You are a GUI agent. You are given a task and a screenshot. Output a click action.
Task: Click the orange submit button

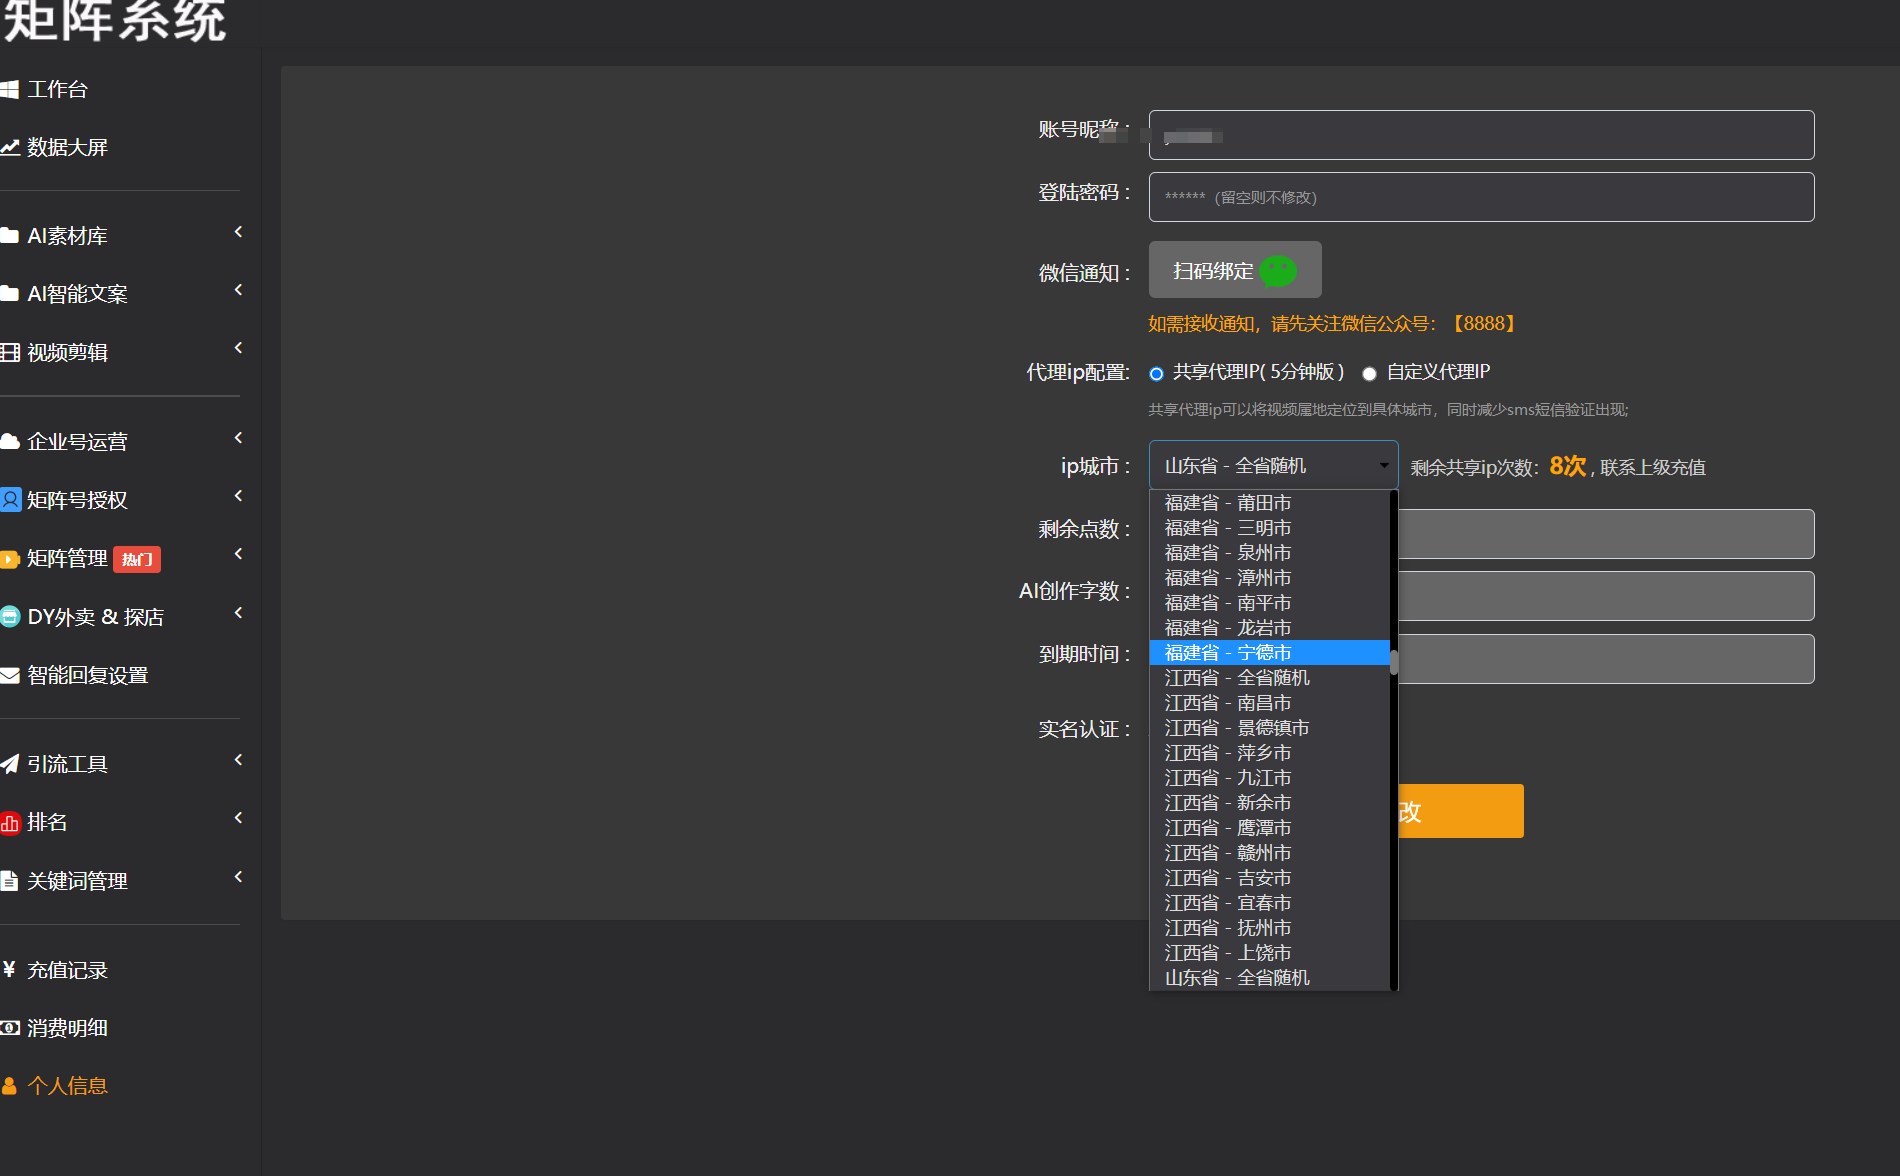pyautogui.click(x=1461, y=811)
